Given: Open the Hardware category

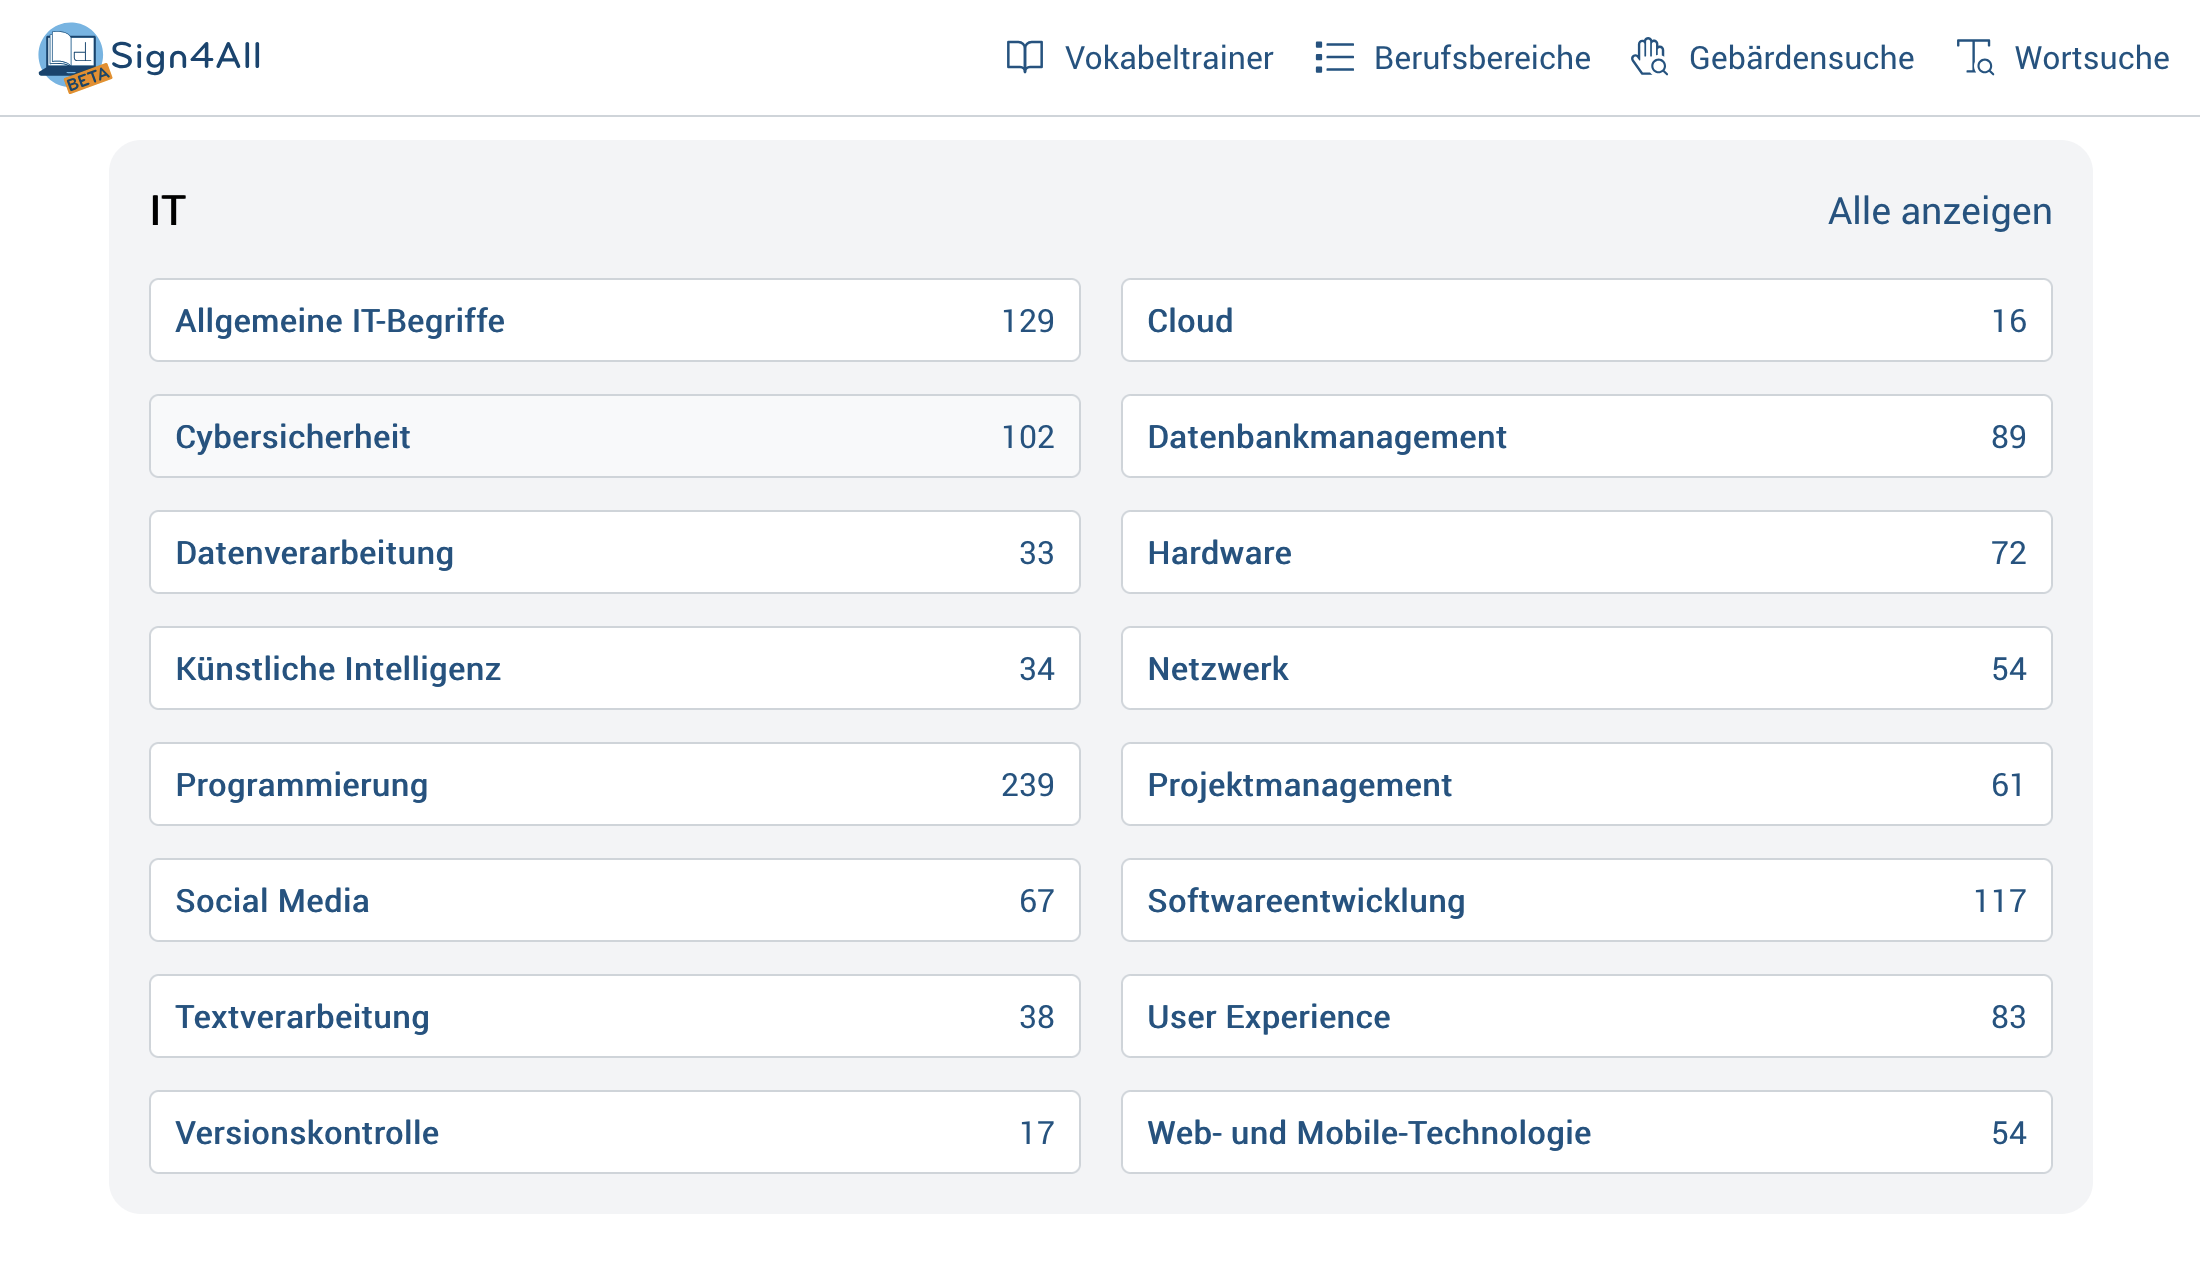Looking at the screenshot, I should point(1587,552).
